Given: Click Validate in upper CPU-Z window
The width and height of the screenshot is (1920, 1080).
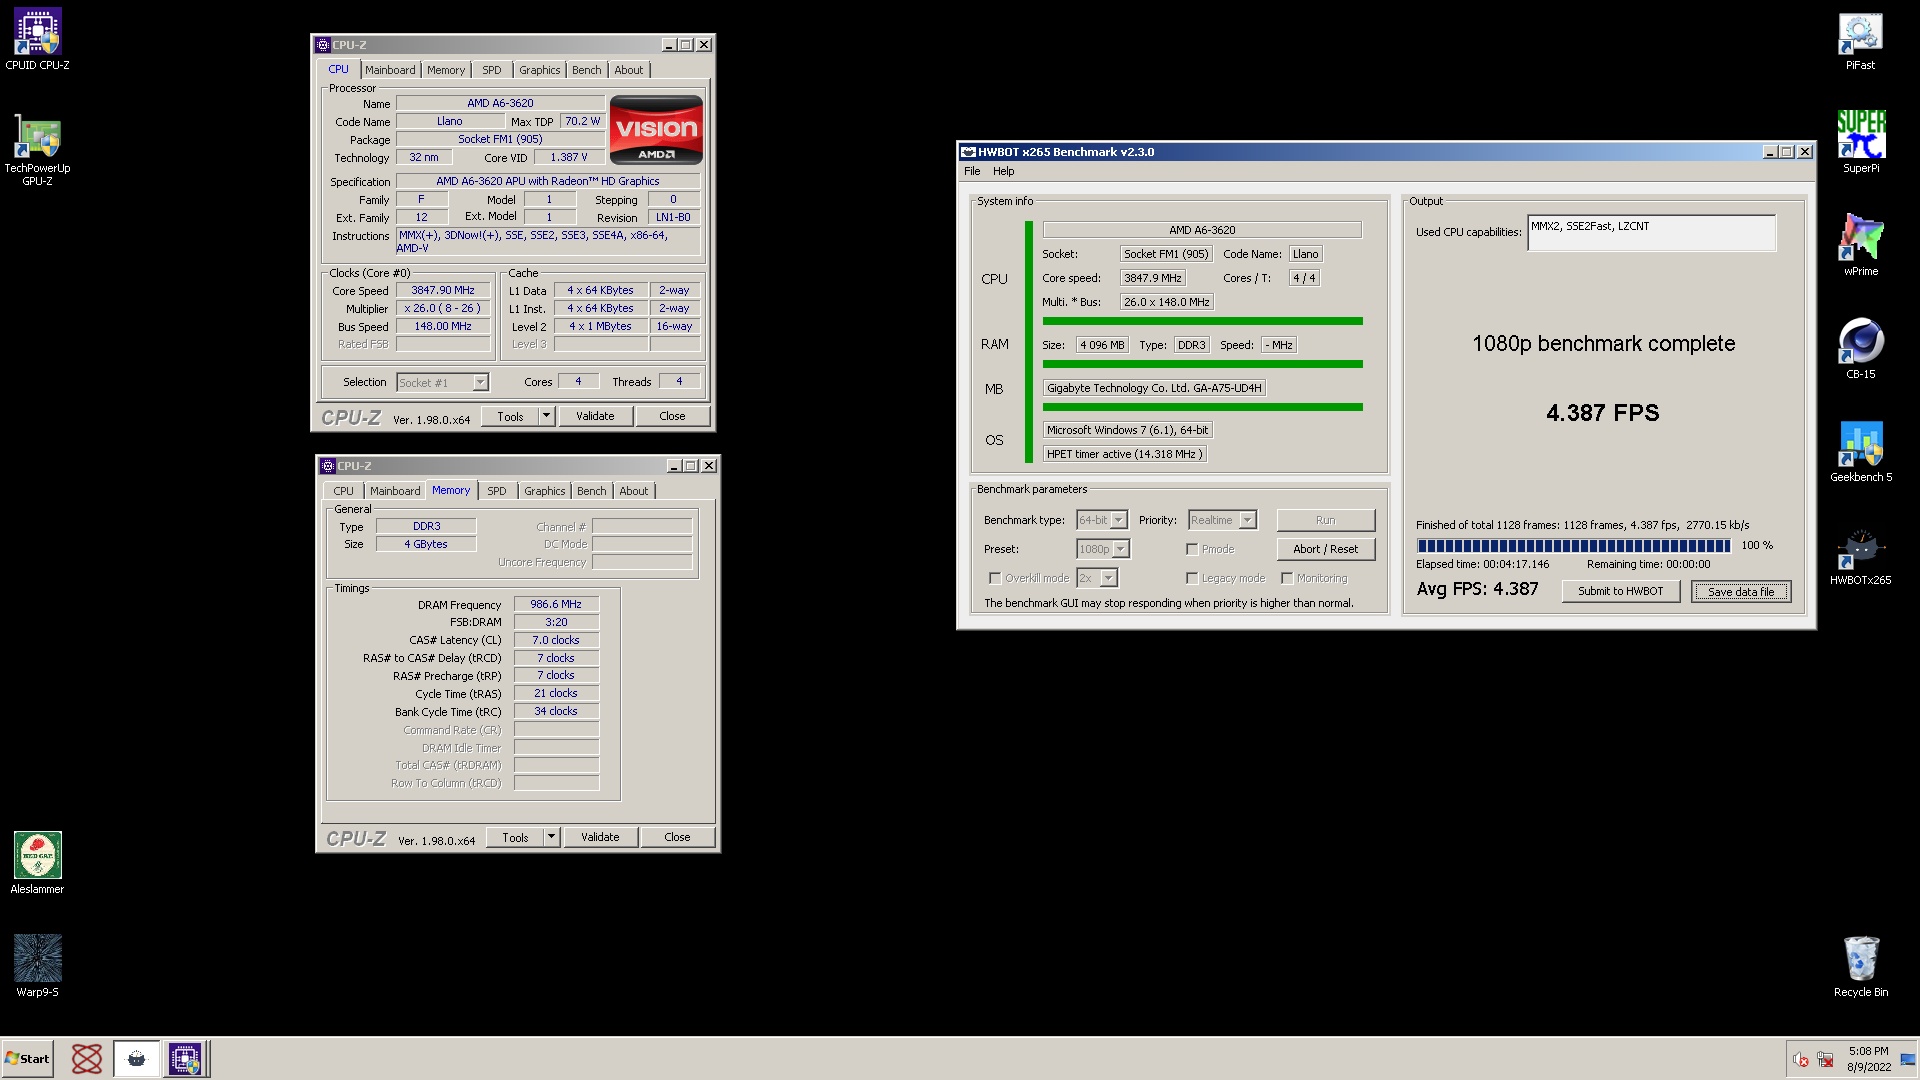Looking at the screenshot, I should point(595,416).
